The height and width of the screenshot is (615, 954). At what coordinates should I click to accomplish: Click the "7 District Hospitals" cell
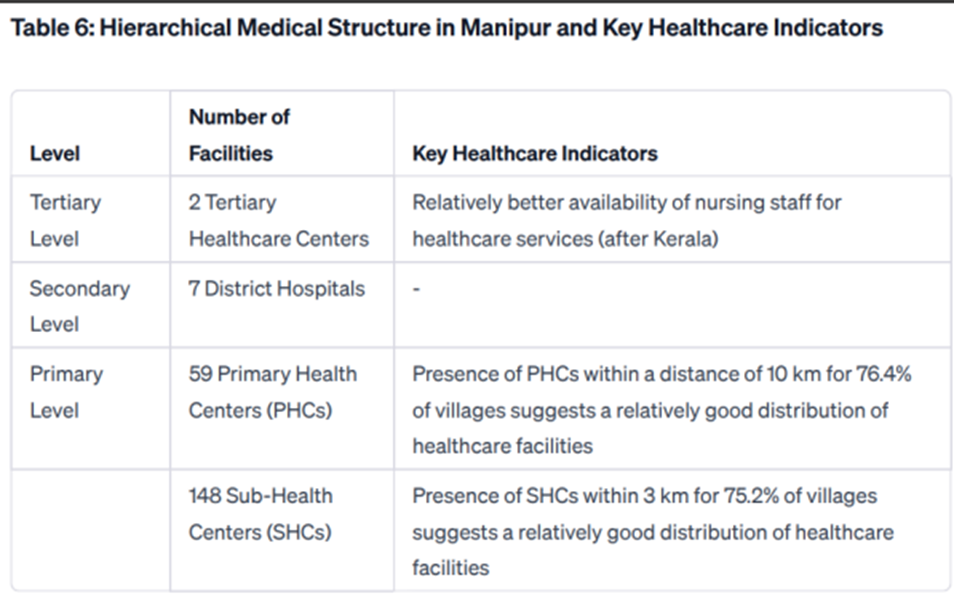point(277,289)
